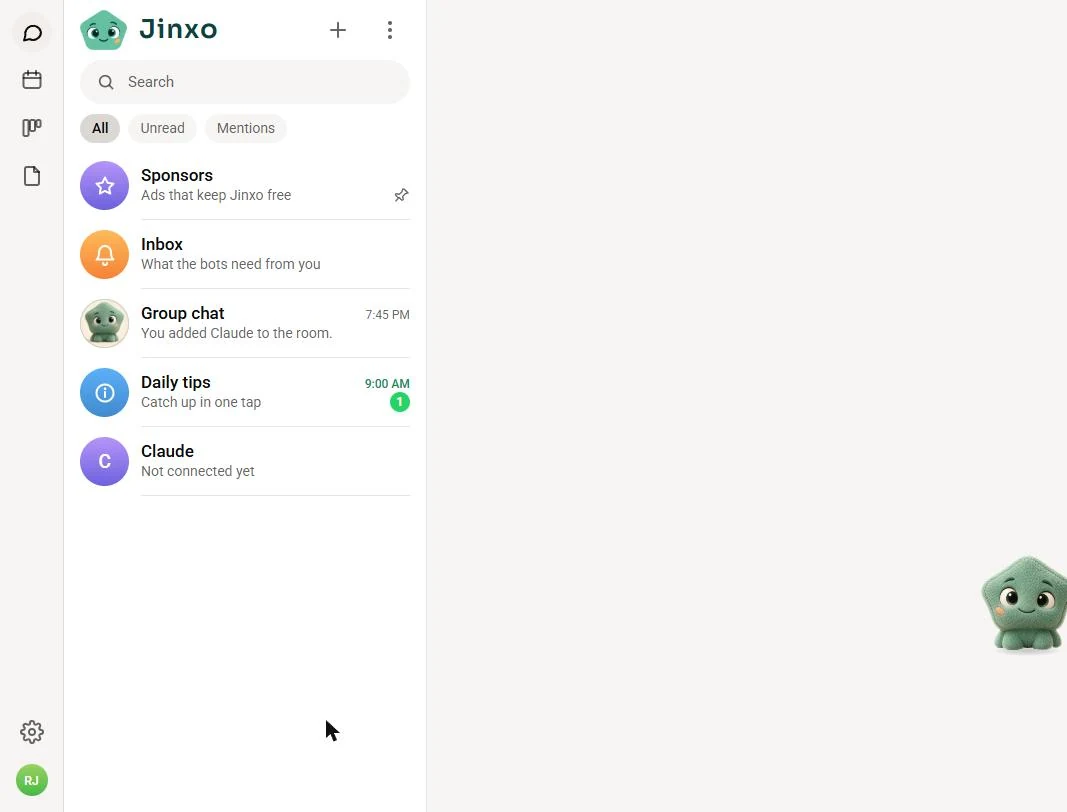Click the search magnifier icon
The width and height of the screenshot is (1067, 812).
tap(106, 82)
